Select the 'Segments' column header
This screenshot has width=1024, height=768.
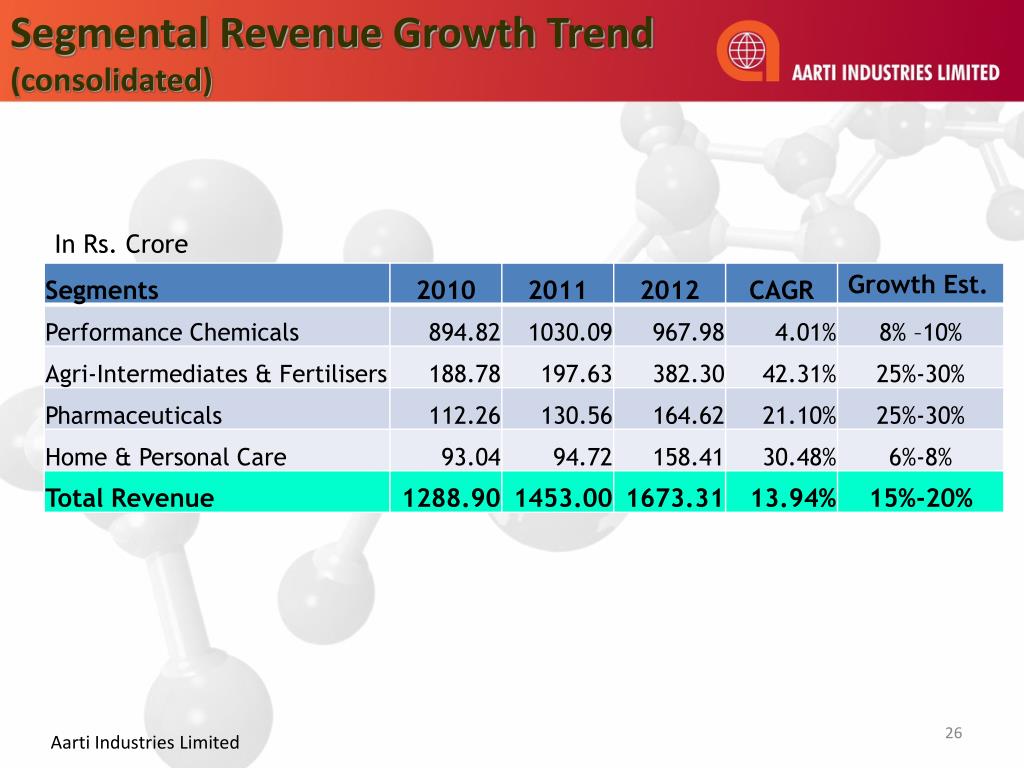[102, 290]
